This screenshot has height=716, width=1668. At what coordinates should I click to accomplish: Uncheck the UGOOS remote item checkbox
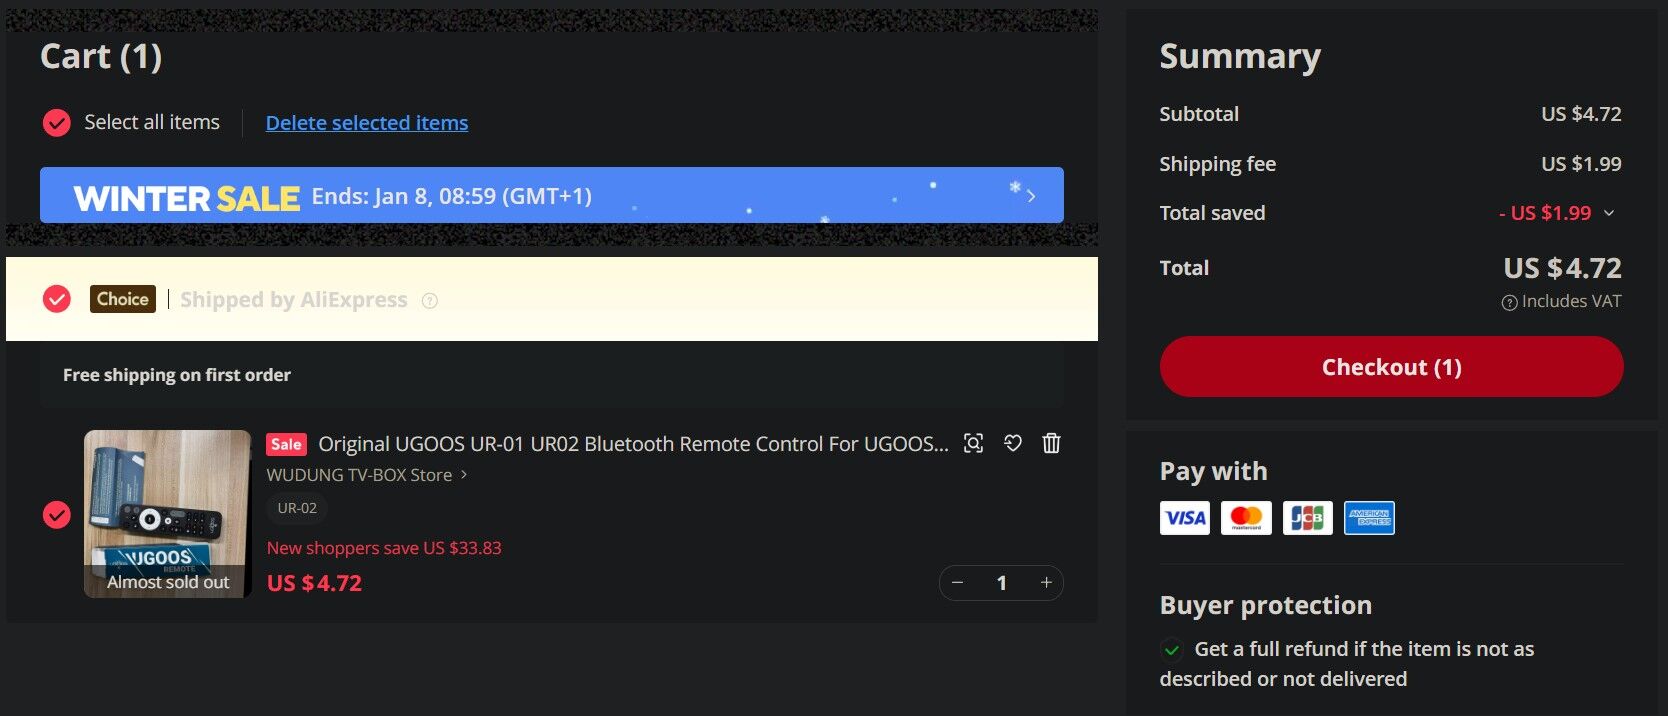pyautogui.click(x=57, y=515)
